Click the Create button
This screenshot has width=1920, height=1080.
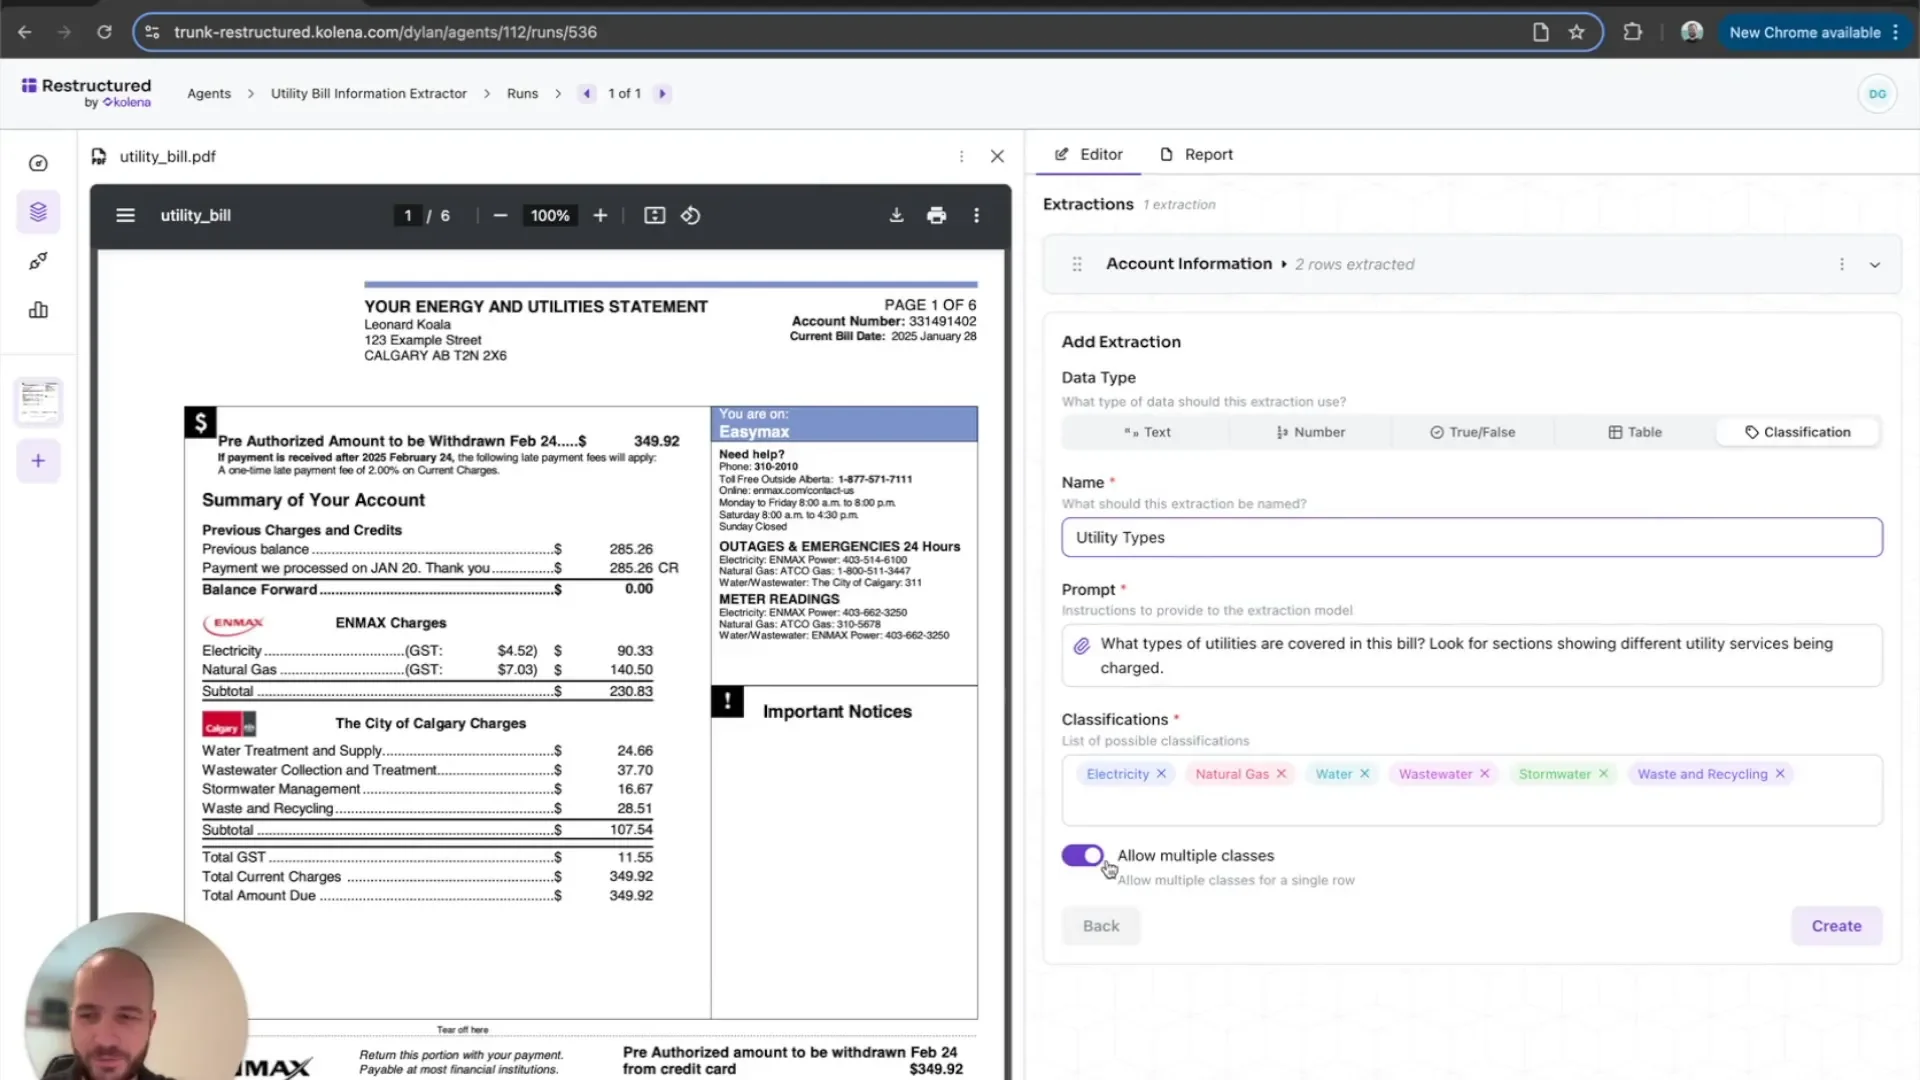point(1836,926)
